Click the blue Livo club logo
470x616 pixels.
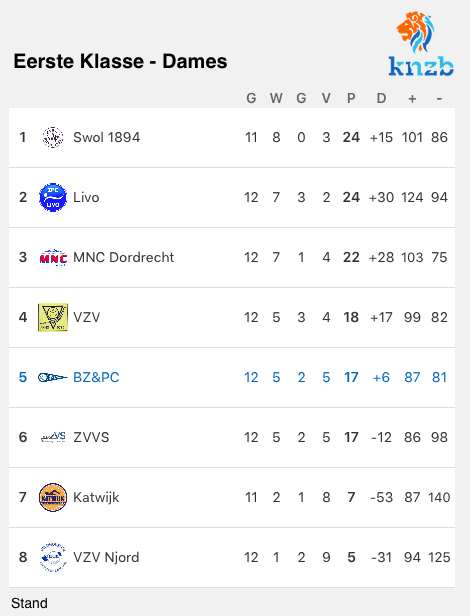[53, 197]
